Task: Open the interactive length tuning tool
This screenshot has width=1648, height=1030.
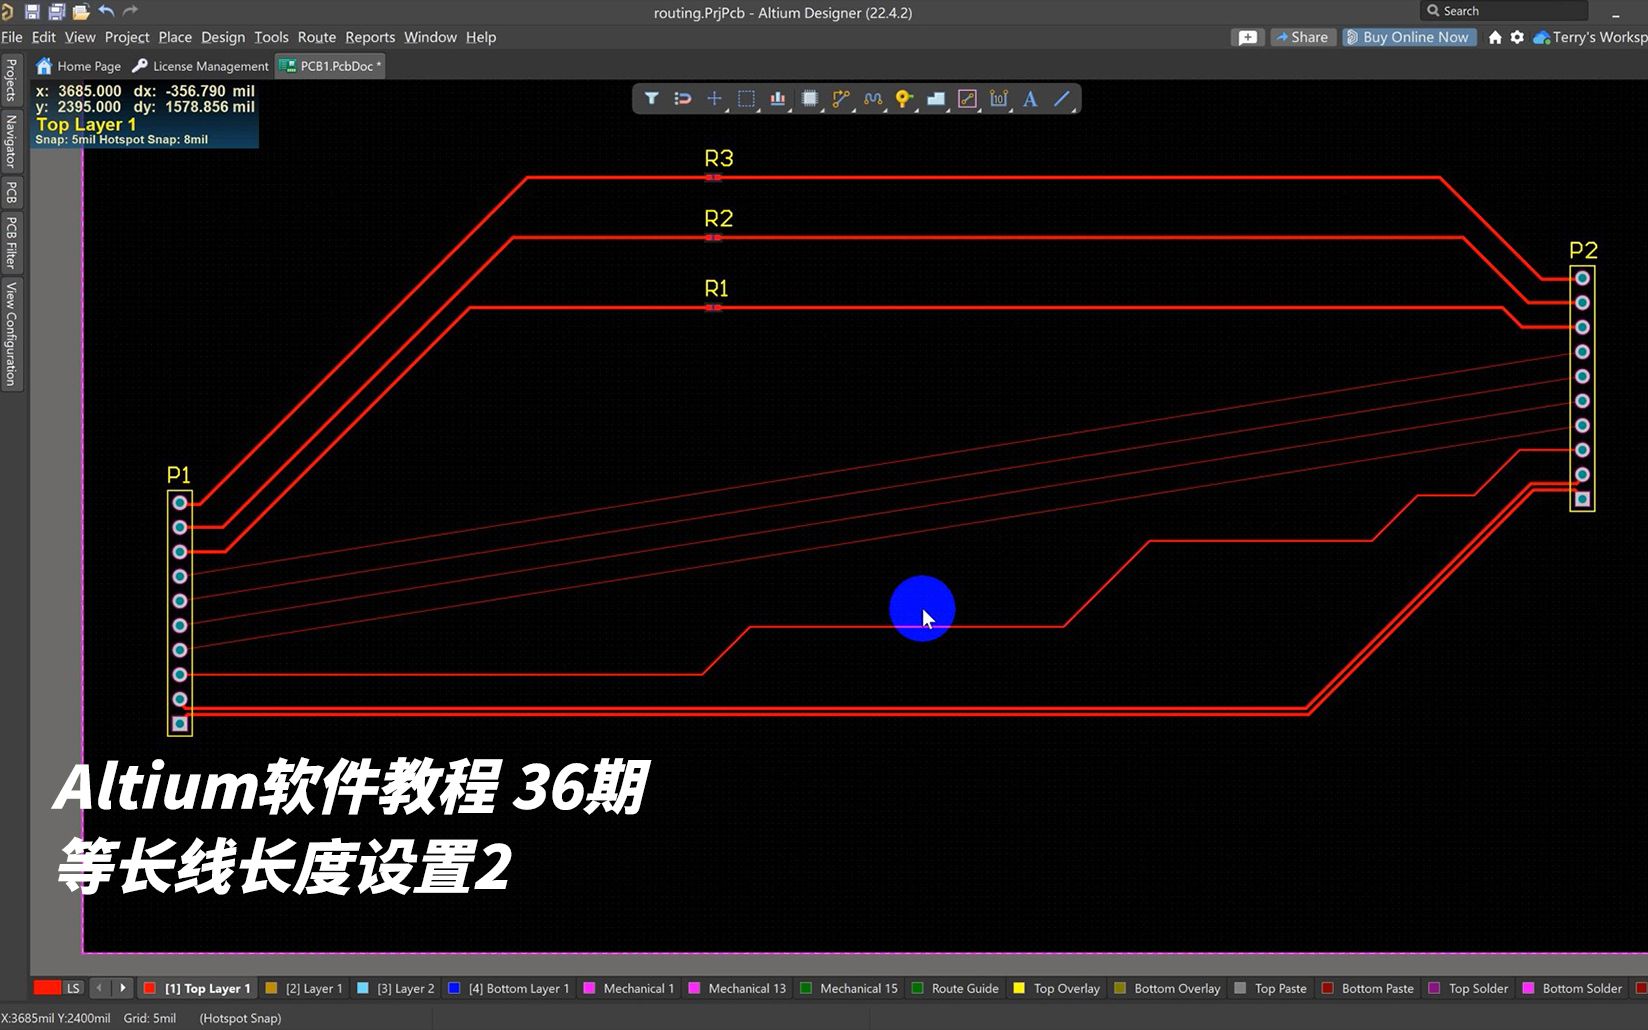Action: (x=872, y=99)
